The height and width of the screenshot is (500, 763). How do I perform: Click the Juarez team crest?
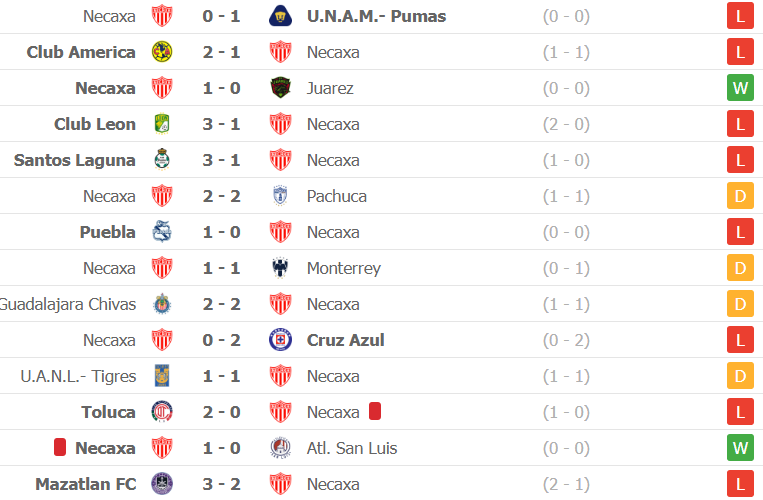tap(280, 88)
